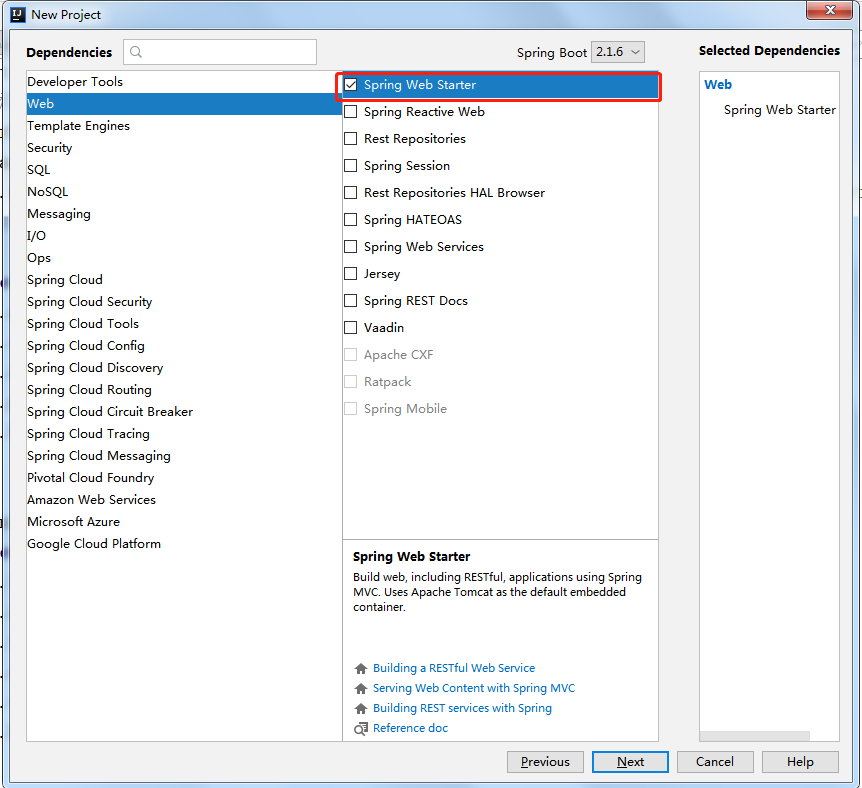Open the Reference doc link
The width and height of the screenshot is (862, 788).
point(410,728)
